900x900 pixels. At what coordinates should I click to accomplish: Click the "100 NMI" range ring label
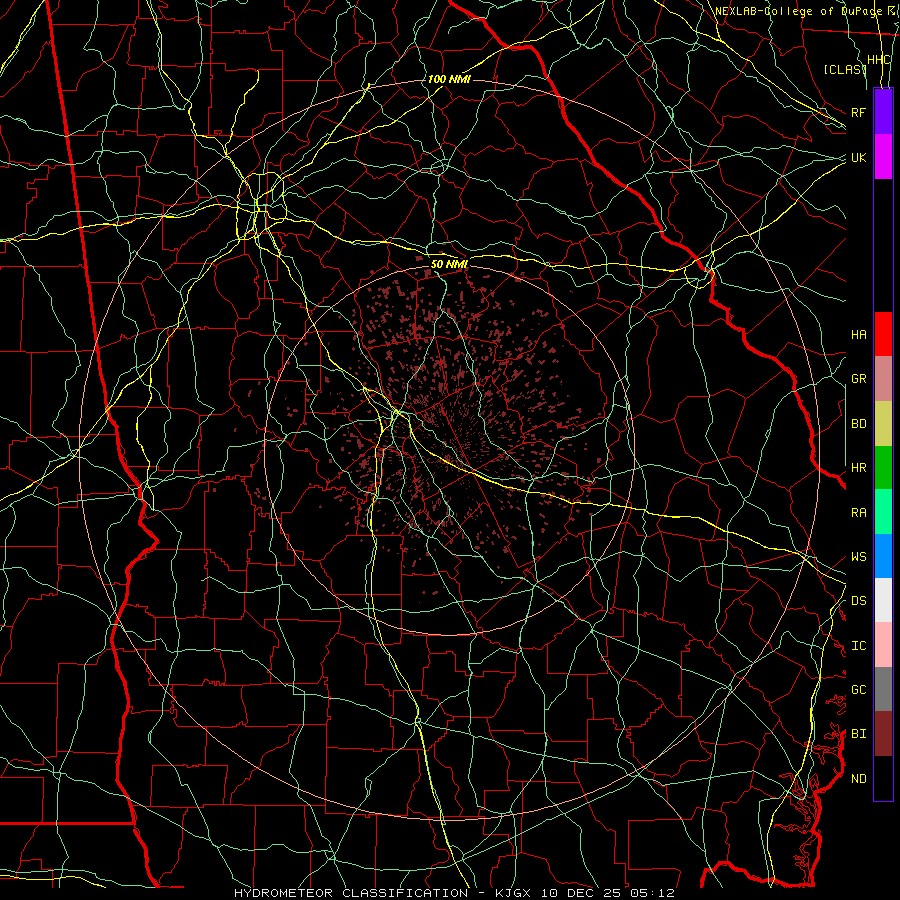449,79
